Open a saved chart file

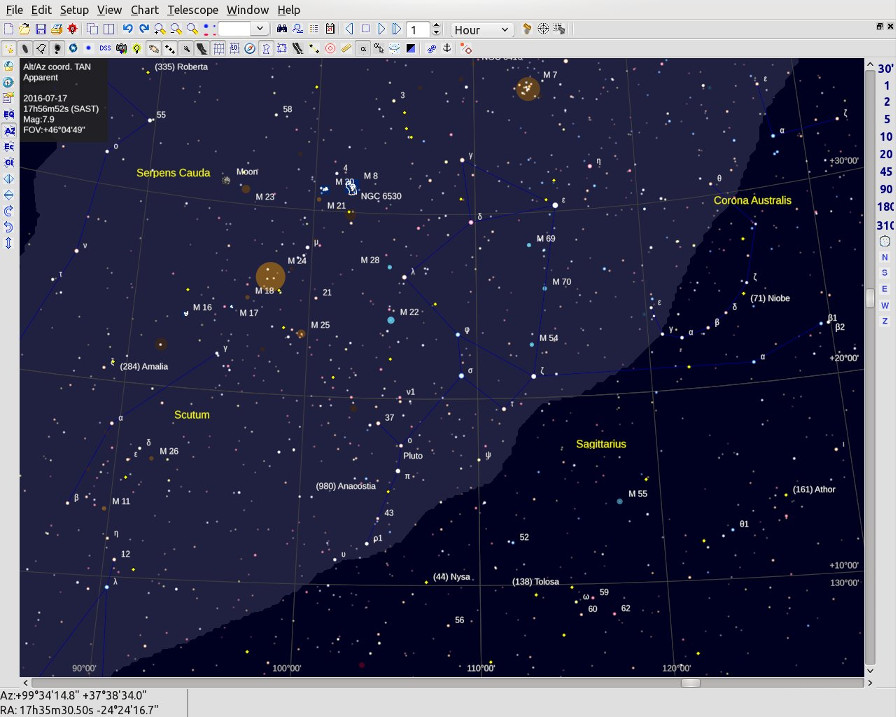tap(24, 29)
